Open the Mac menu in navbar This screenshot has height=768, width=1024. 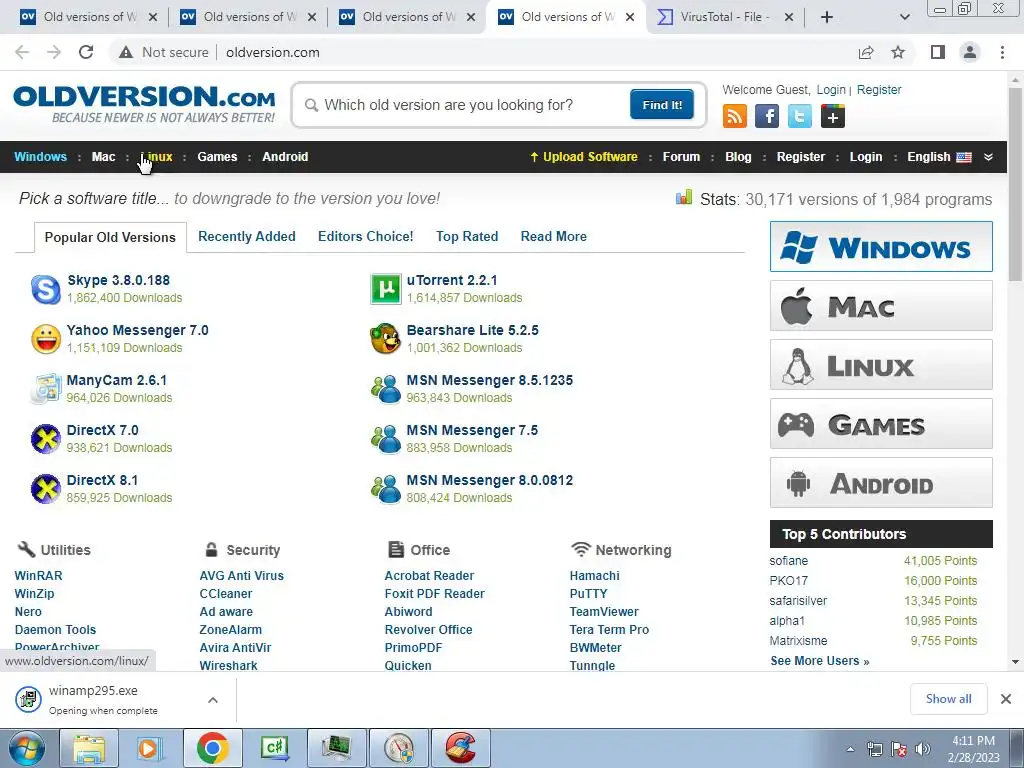tap(103, 157)
